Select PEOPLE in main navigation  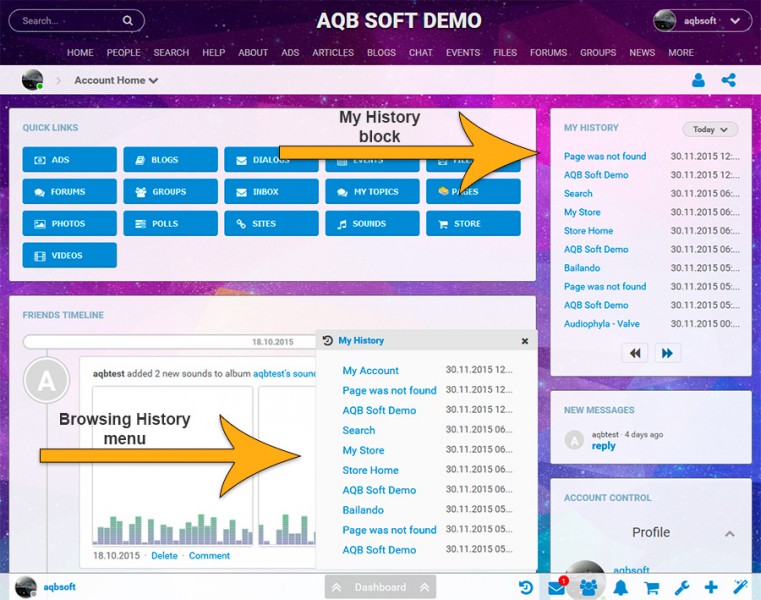pyautogui.click(x=123, y=52)
